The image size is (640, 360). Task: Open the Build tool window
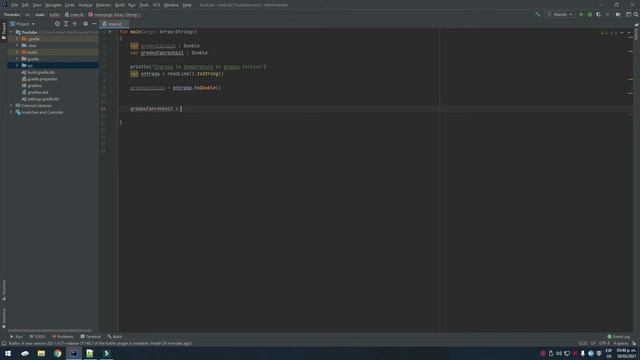tap(115, 337)
